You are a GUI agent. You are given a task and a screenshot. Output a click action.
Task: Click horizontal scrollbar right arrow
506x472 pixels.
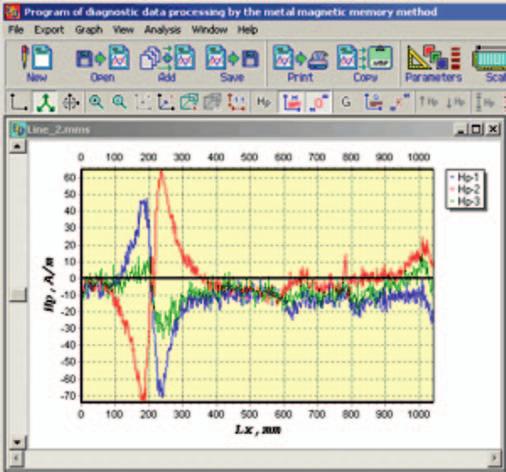pyautogui.click(x=495, y=458)
